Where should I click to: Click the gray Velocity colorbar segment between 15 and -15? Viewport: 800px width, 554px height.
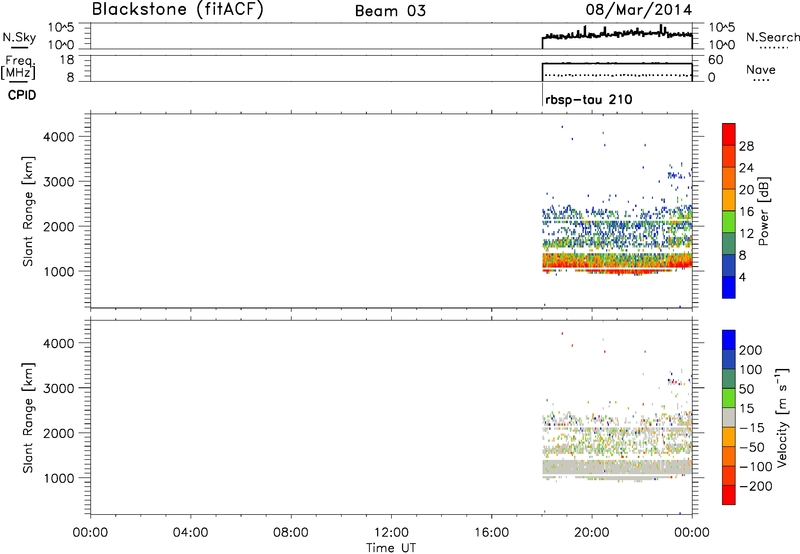click(x=729, y=417)
